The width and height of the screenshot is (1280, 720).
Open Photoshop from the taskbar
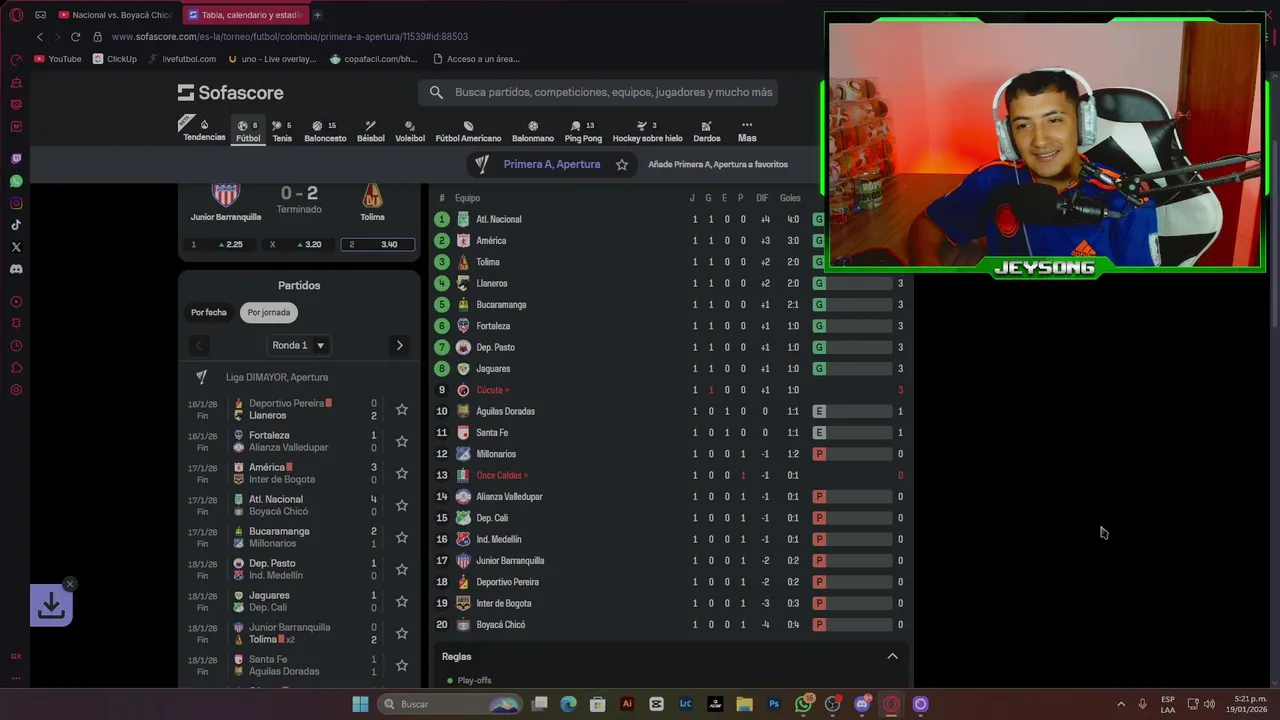(774, 704)
